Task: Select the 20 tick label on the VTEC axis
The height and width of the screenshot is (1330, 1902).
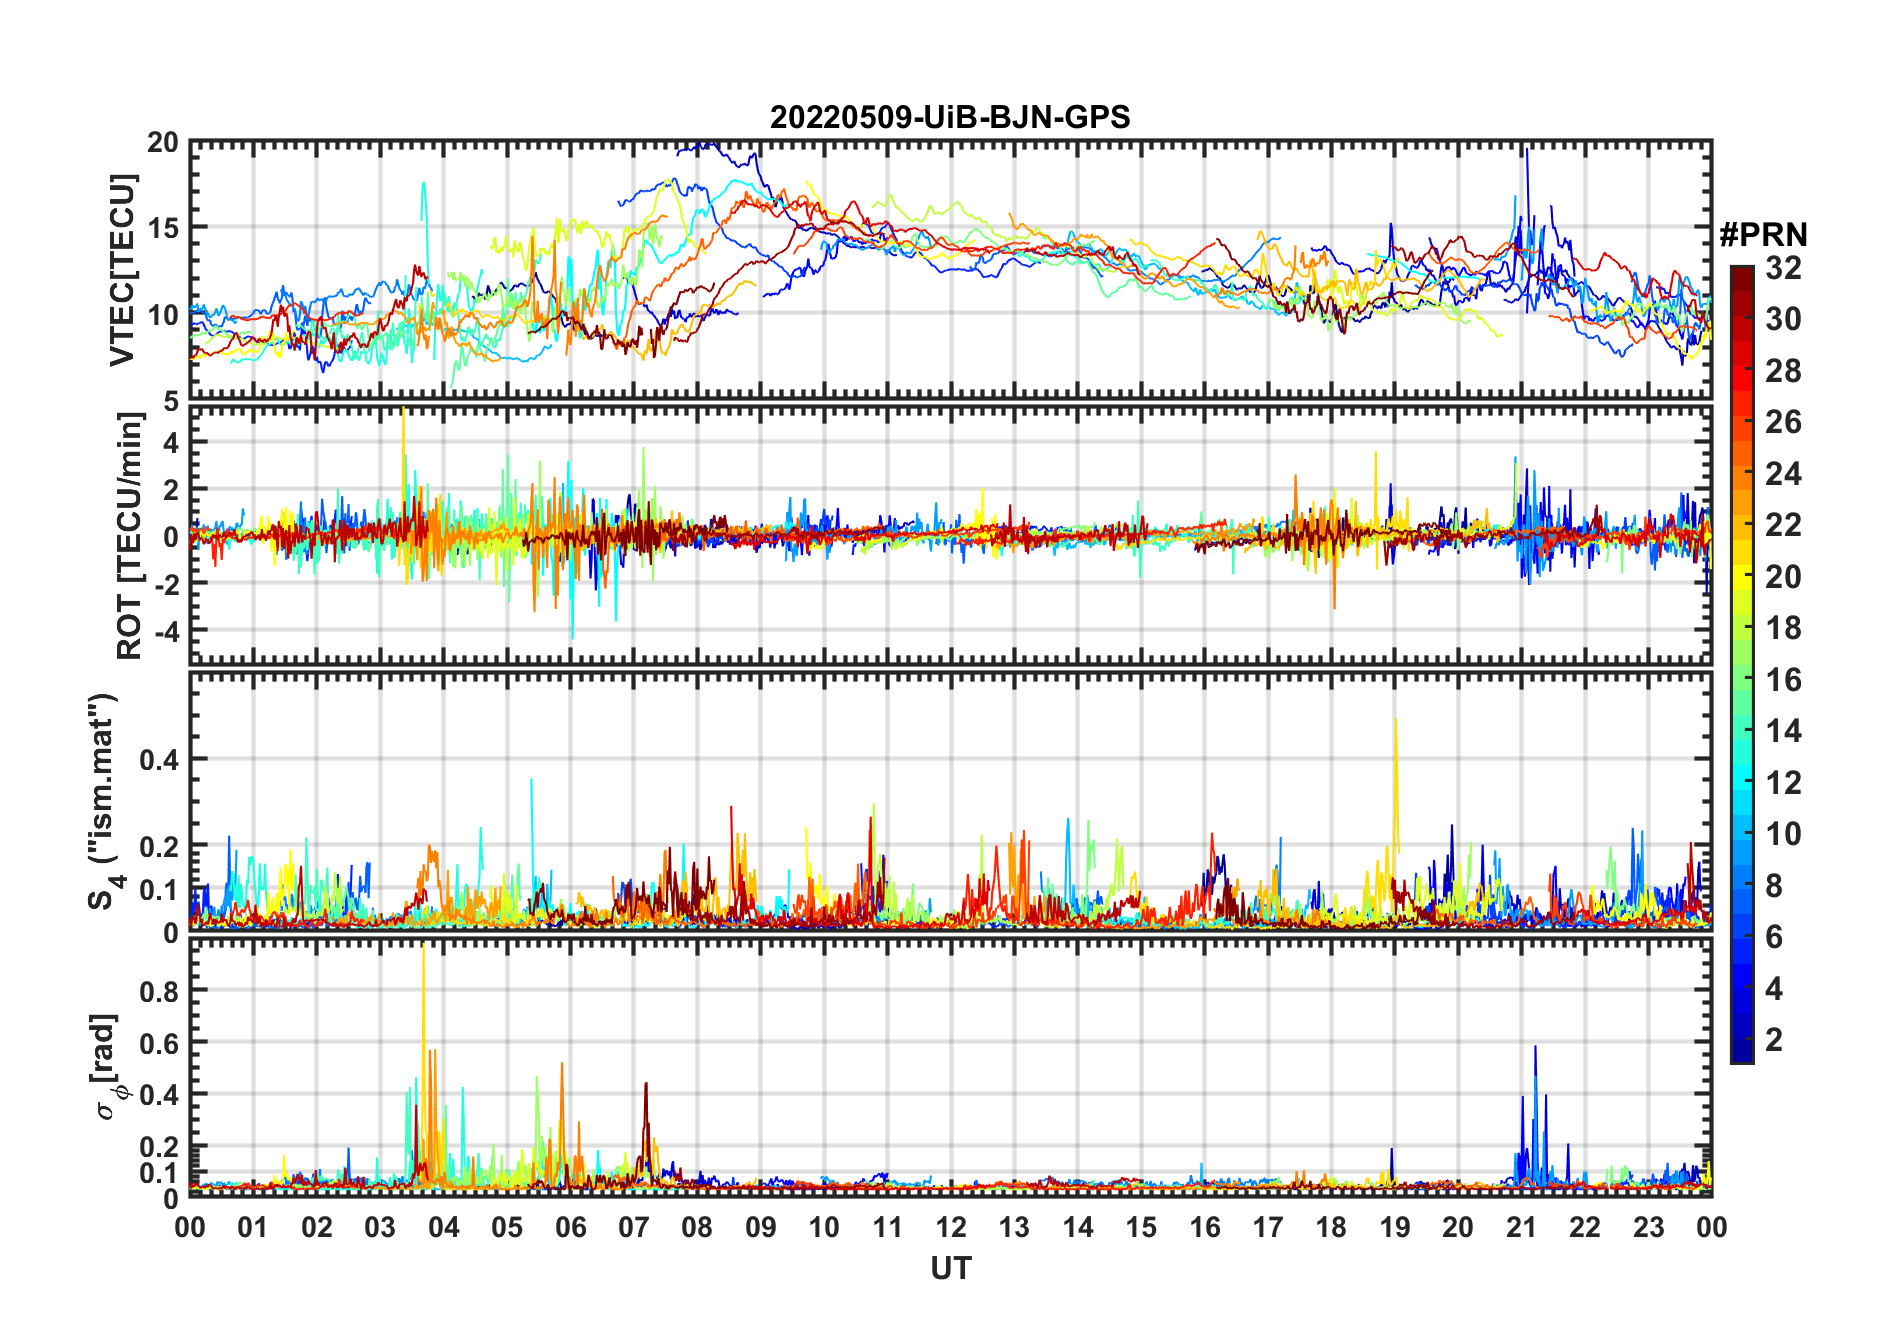Action: [x=162, y=143]
